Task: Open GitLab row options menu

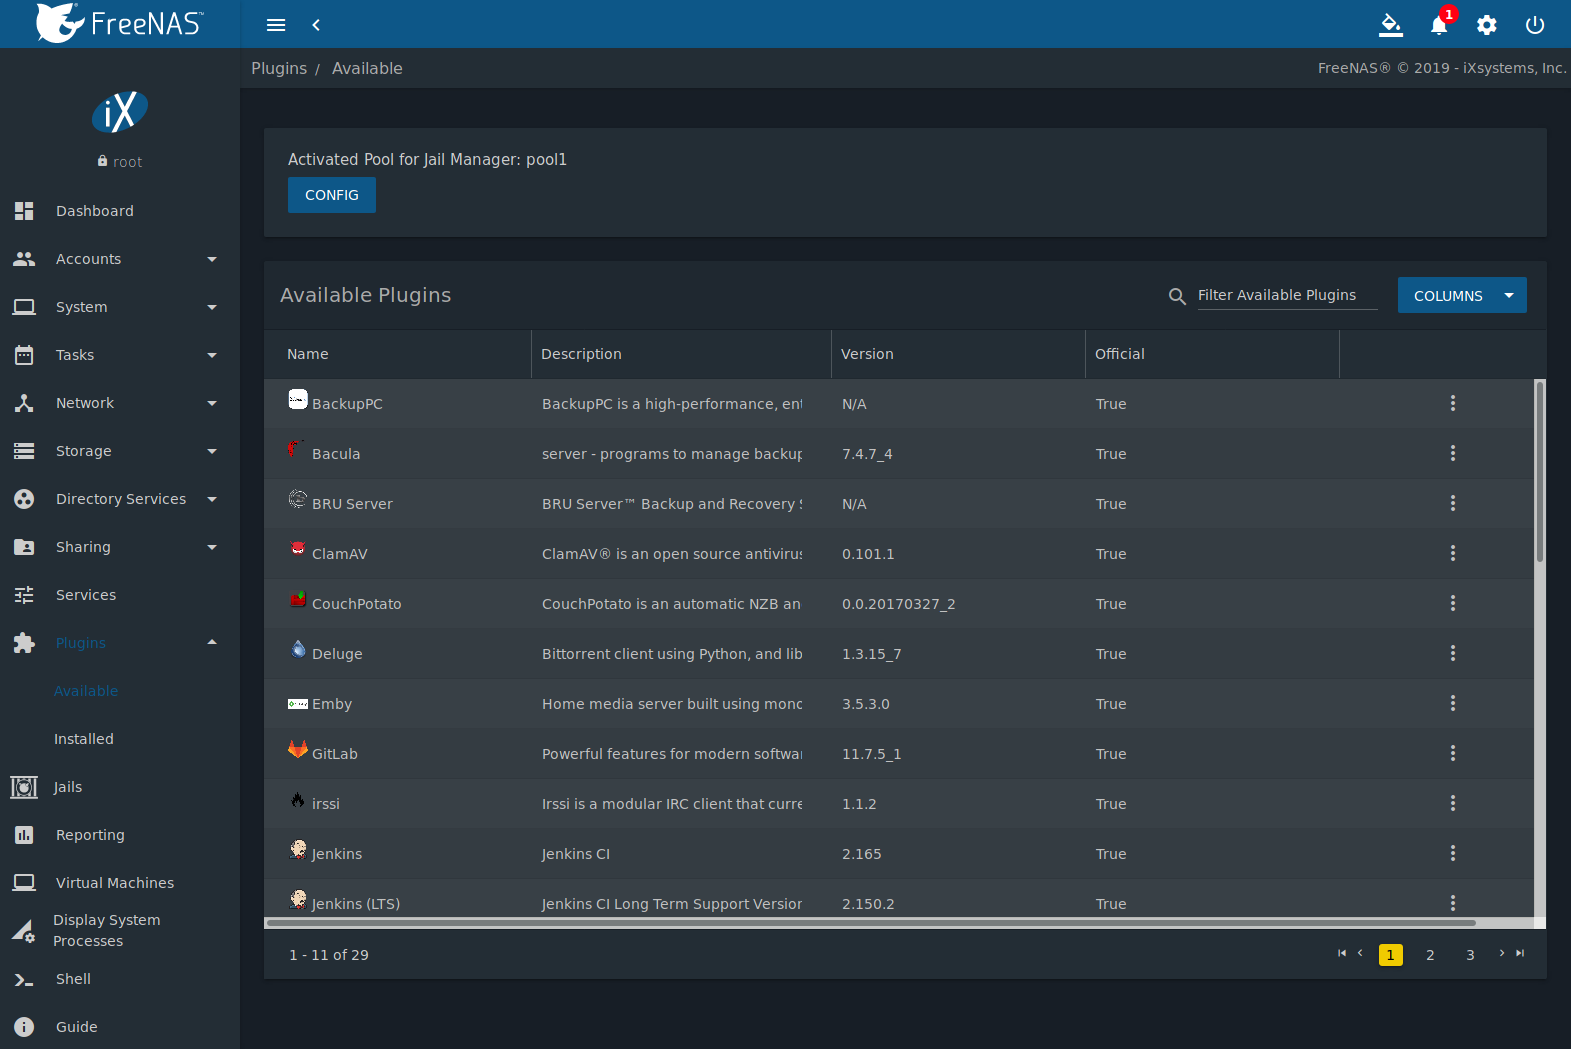Action: [1453, 753]
